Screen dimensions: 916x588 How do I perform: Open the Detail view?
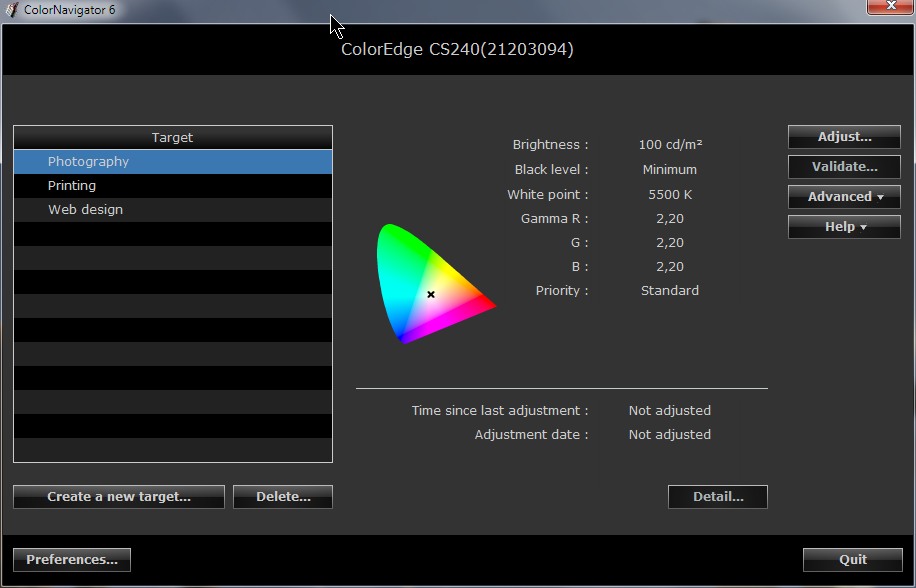coord(718,497)
